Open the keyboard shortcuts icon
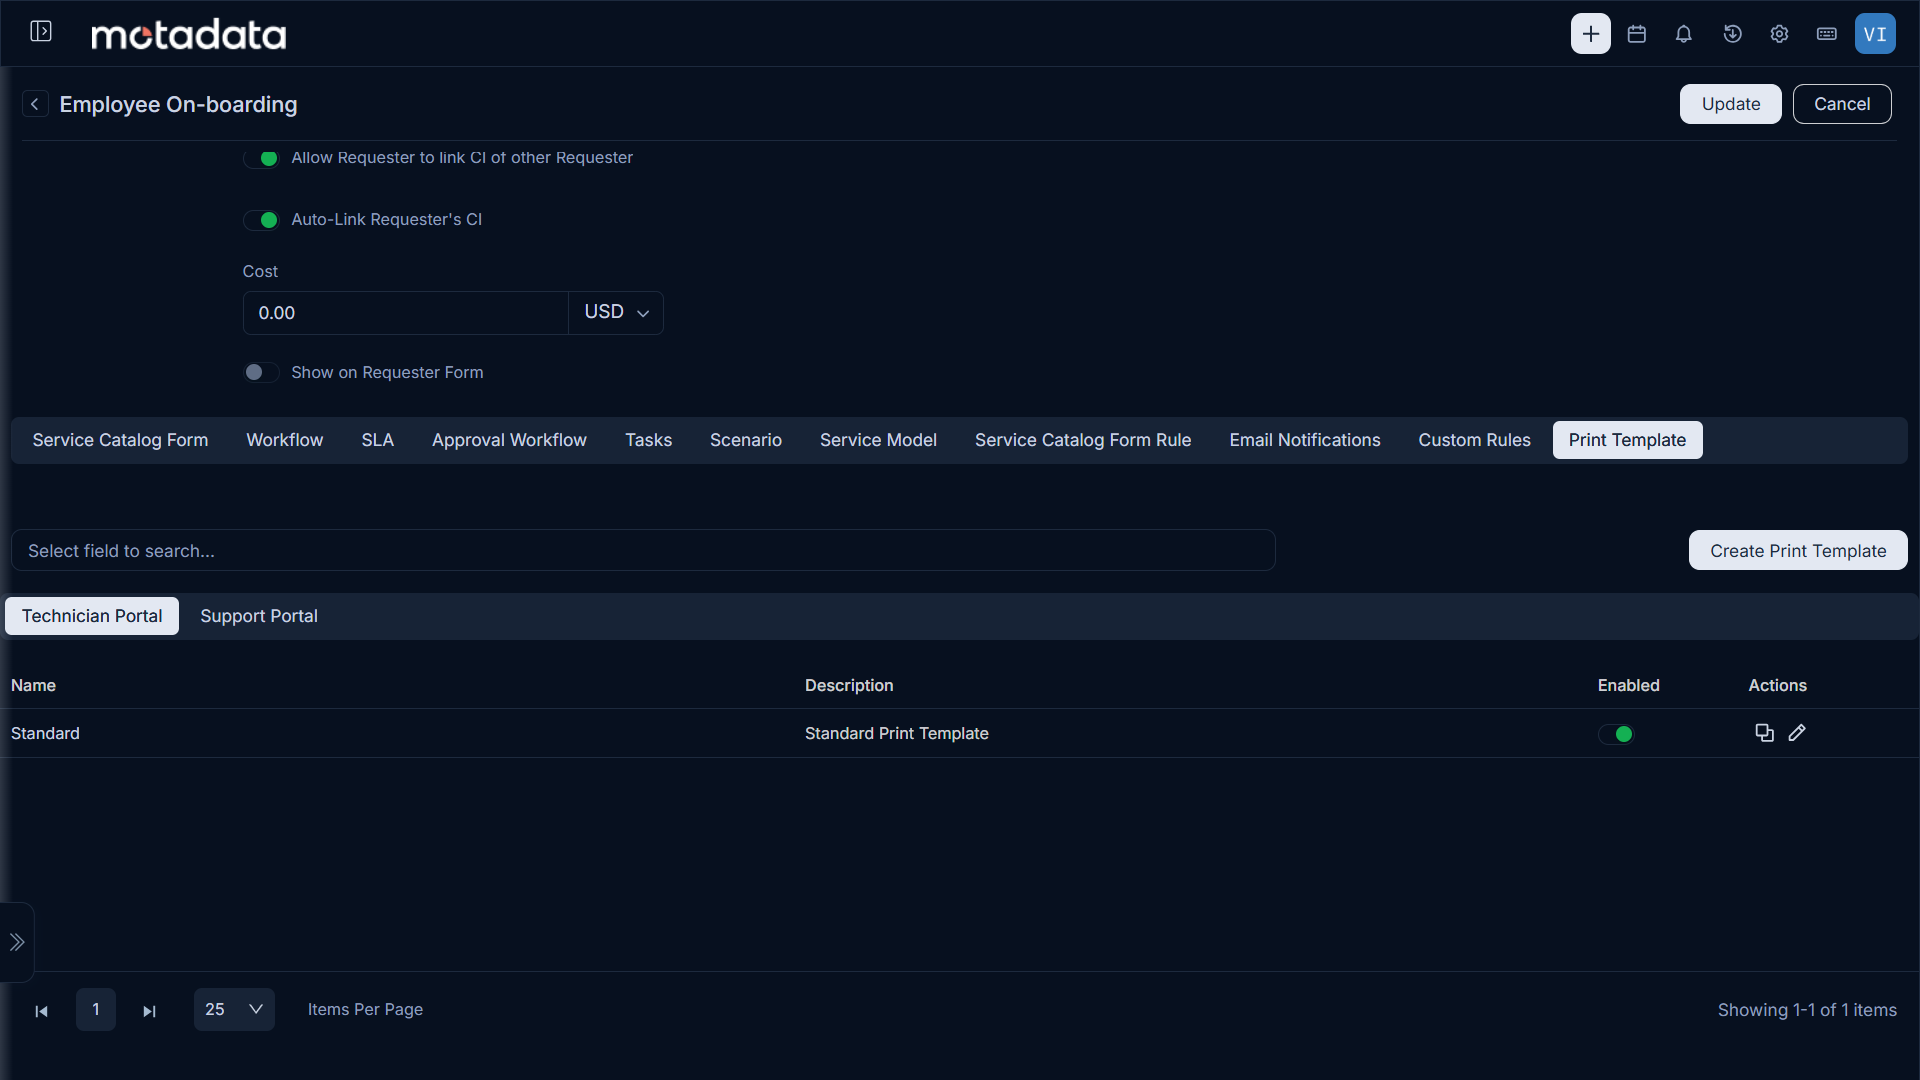The width and height of the screenshot is (1920, 1080). pyautogui.click(x=1827, y=34)
